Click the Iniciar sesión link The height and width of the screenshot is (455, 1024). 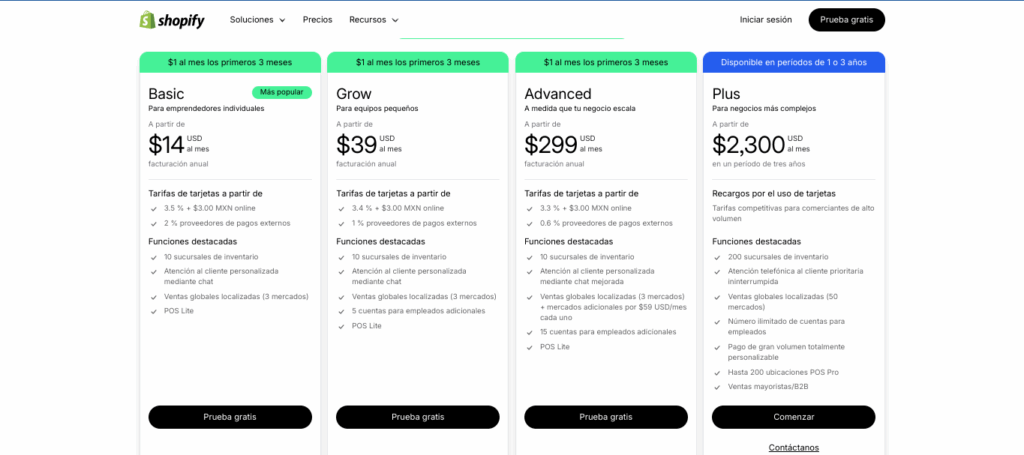[765, 20]
